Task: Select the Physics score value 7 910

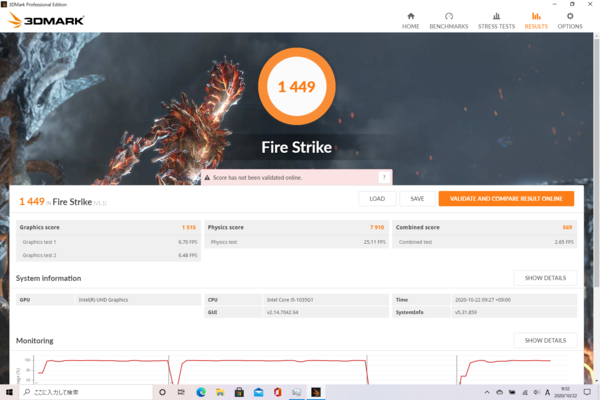Action: (377, 227)
